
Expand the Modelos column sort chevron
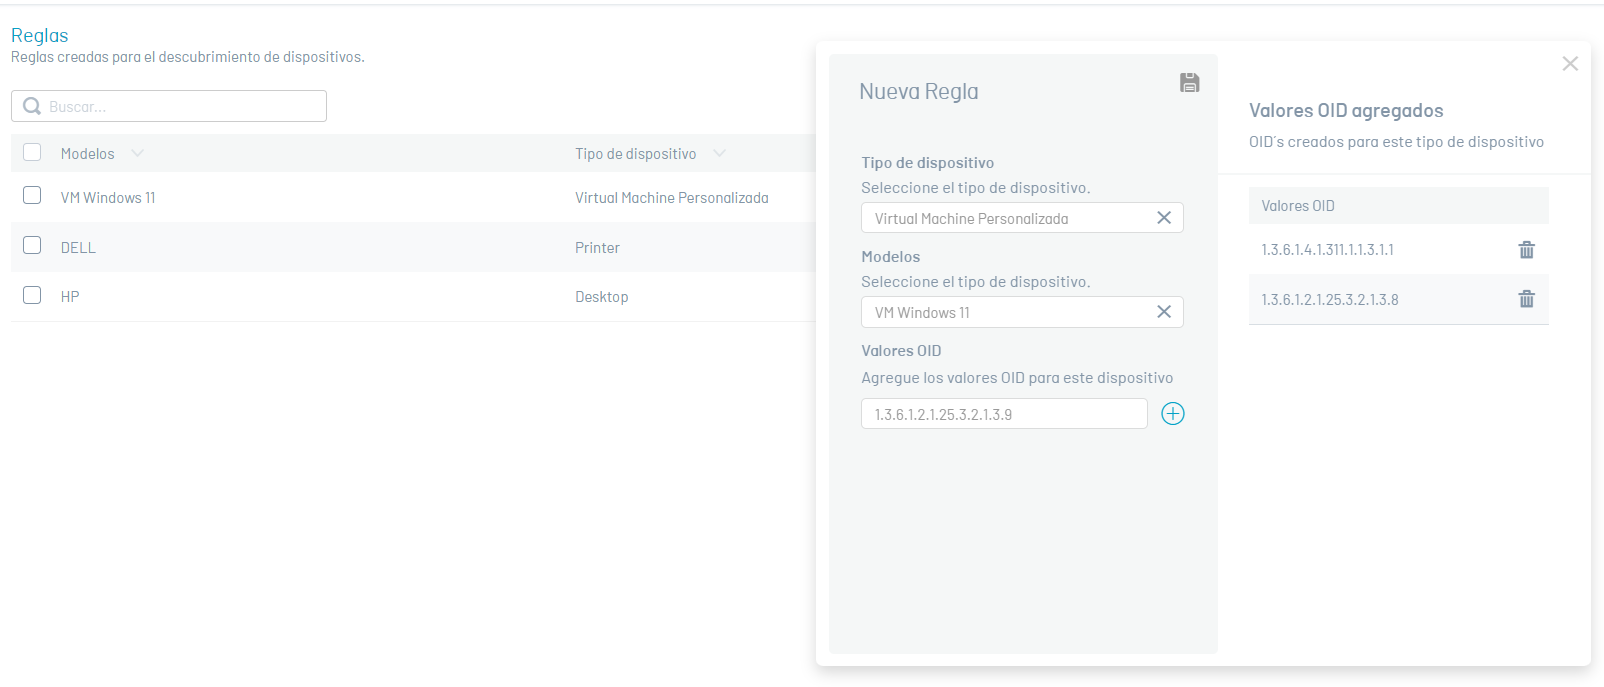pos(137,153)
